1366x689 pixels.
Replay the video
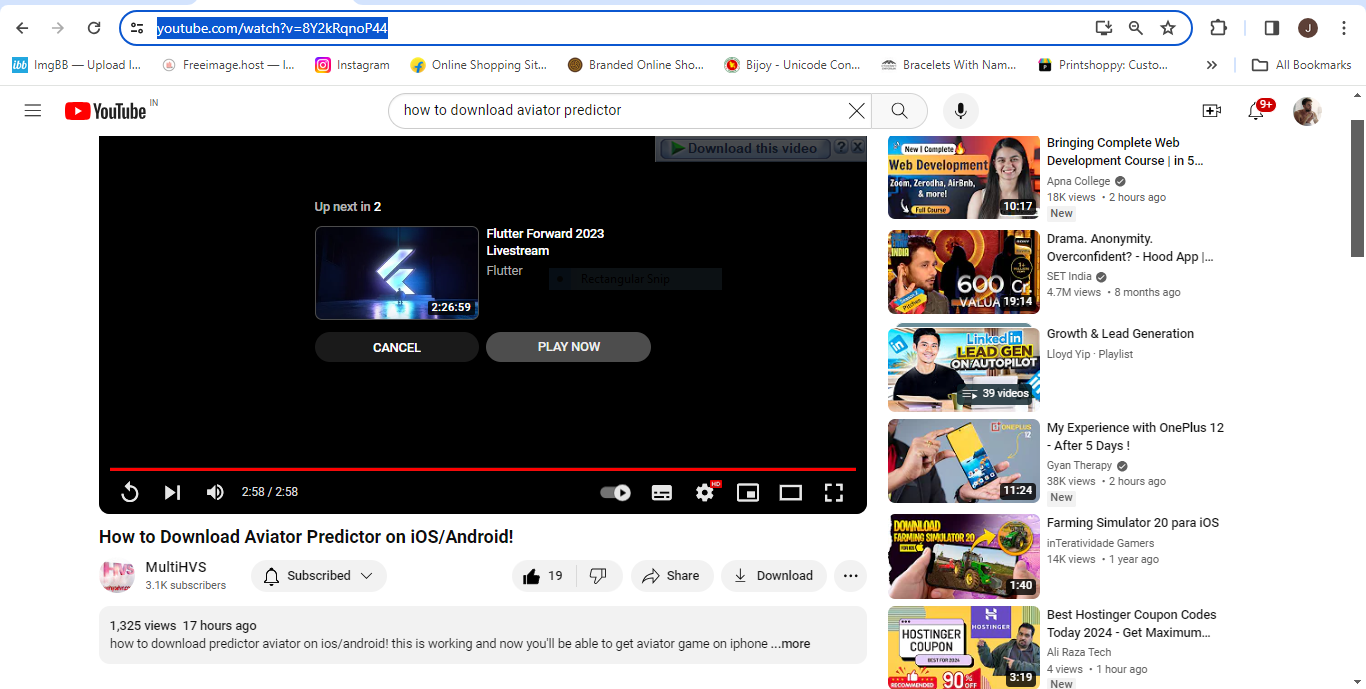coord(130,492)
